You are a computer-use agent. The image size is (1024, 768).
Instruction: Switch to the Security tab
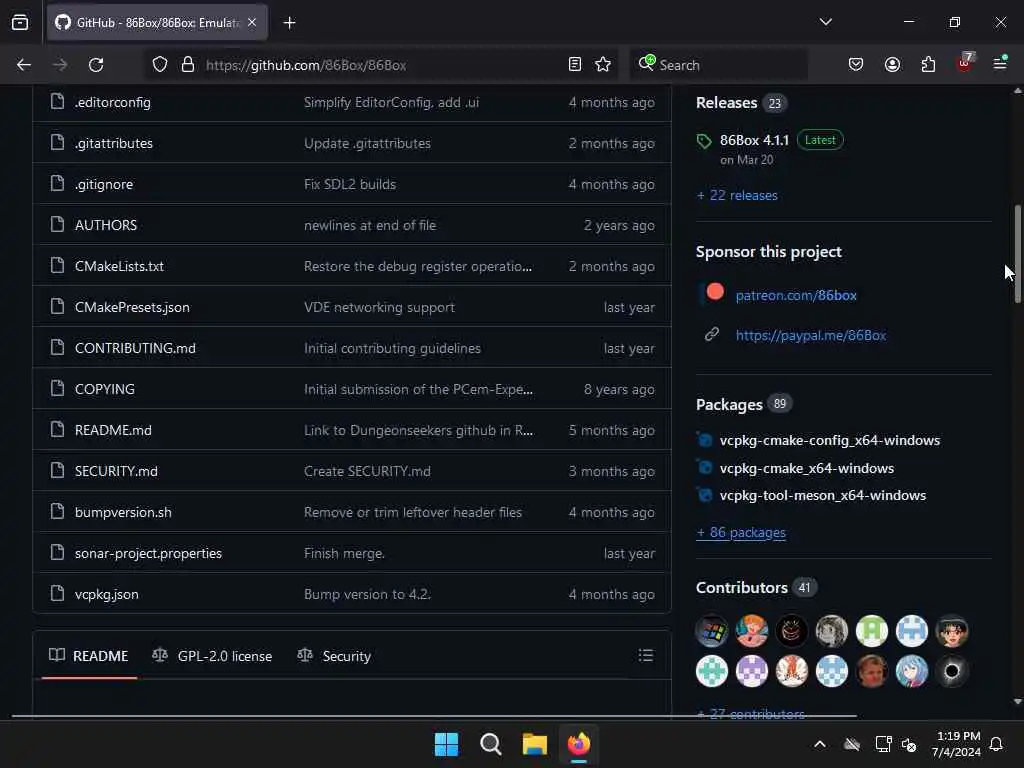click(x=334, y=656)
